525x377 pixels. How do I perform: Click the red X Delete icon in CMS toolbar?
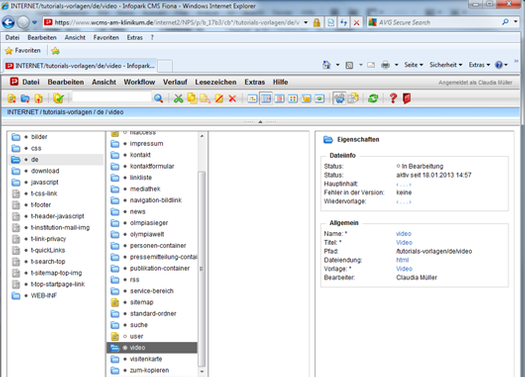232,98
